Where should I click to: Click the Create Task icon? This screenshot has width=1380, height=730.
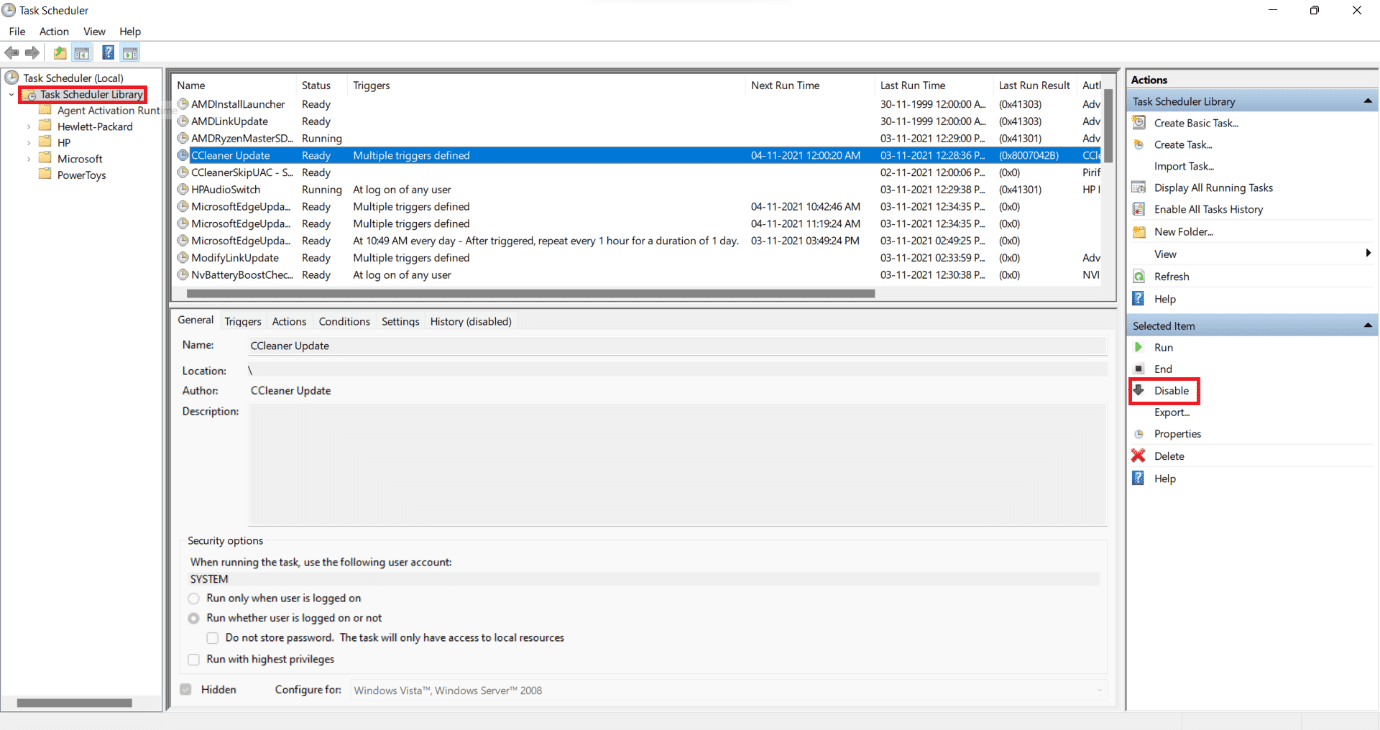(x=1138, y=144)
